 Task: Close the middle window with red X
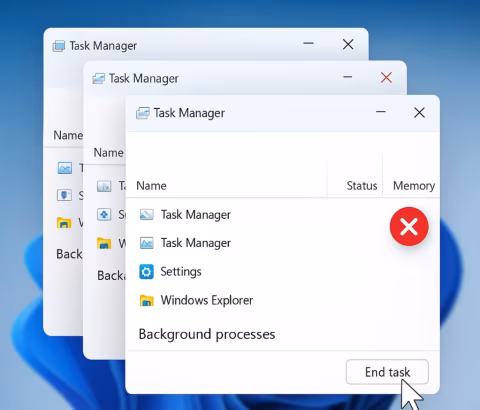pyautogui.click(x=386, y=78)
